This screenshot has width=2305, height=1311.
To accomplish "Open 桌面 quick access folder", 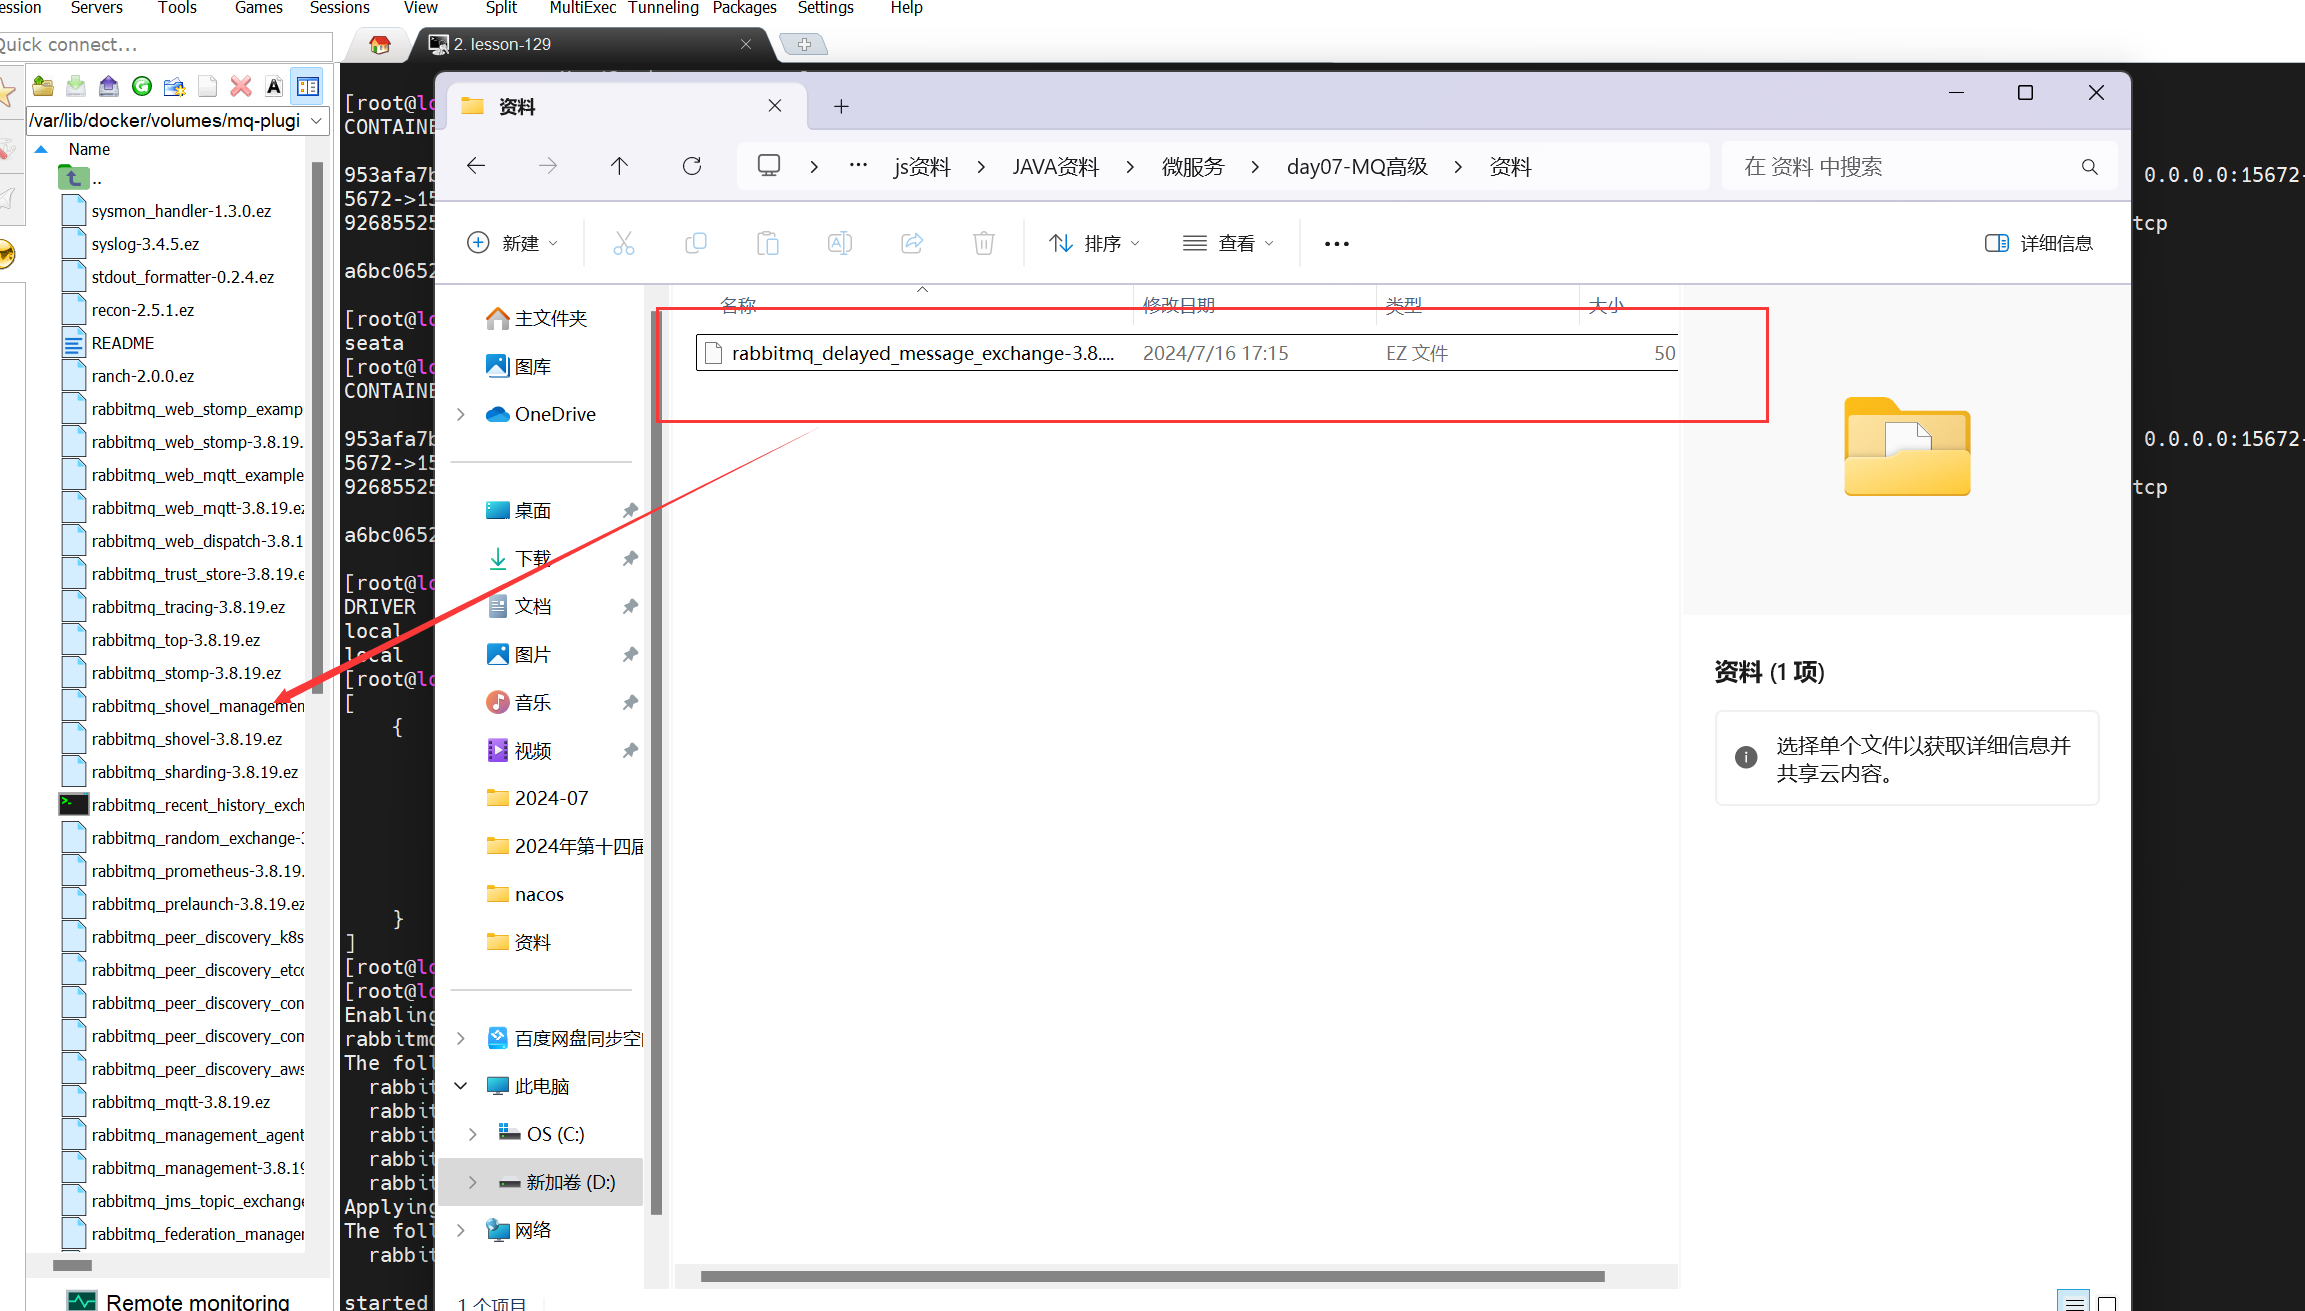I will pos(519,510).
